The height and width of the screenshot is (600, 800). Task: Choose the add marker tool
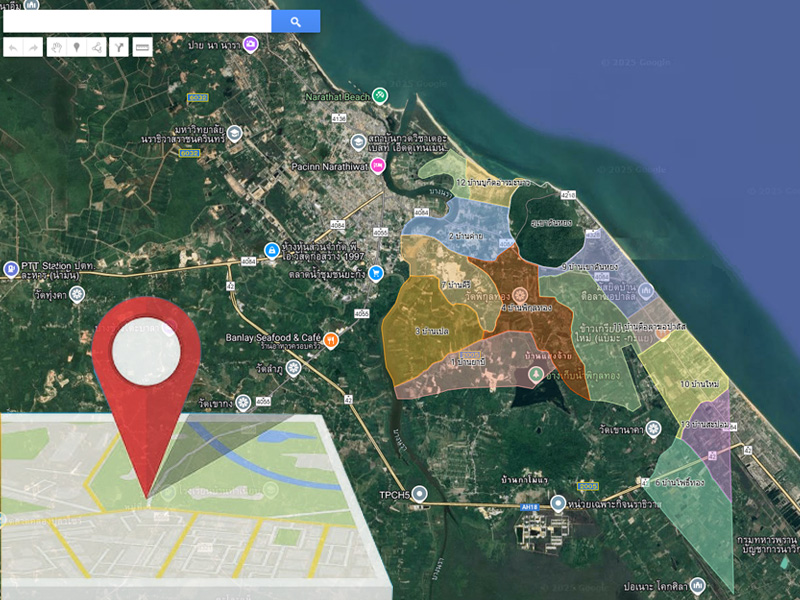76,47
